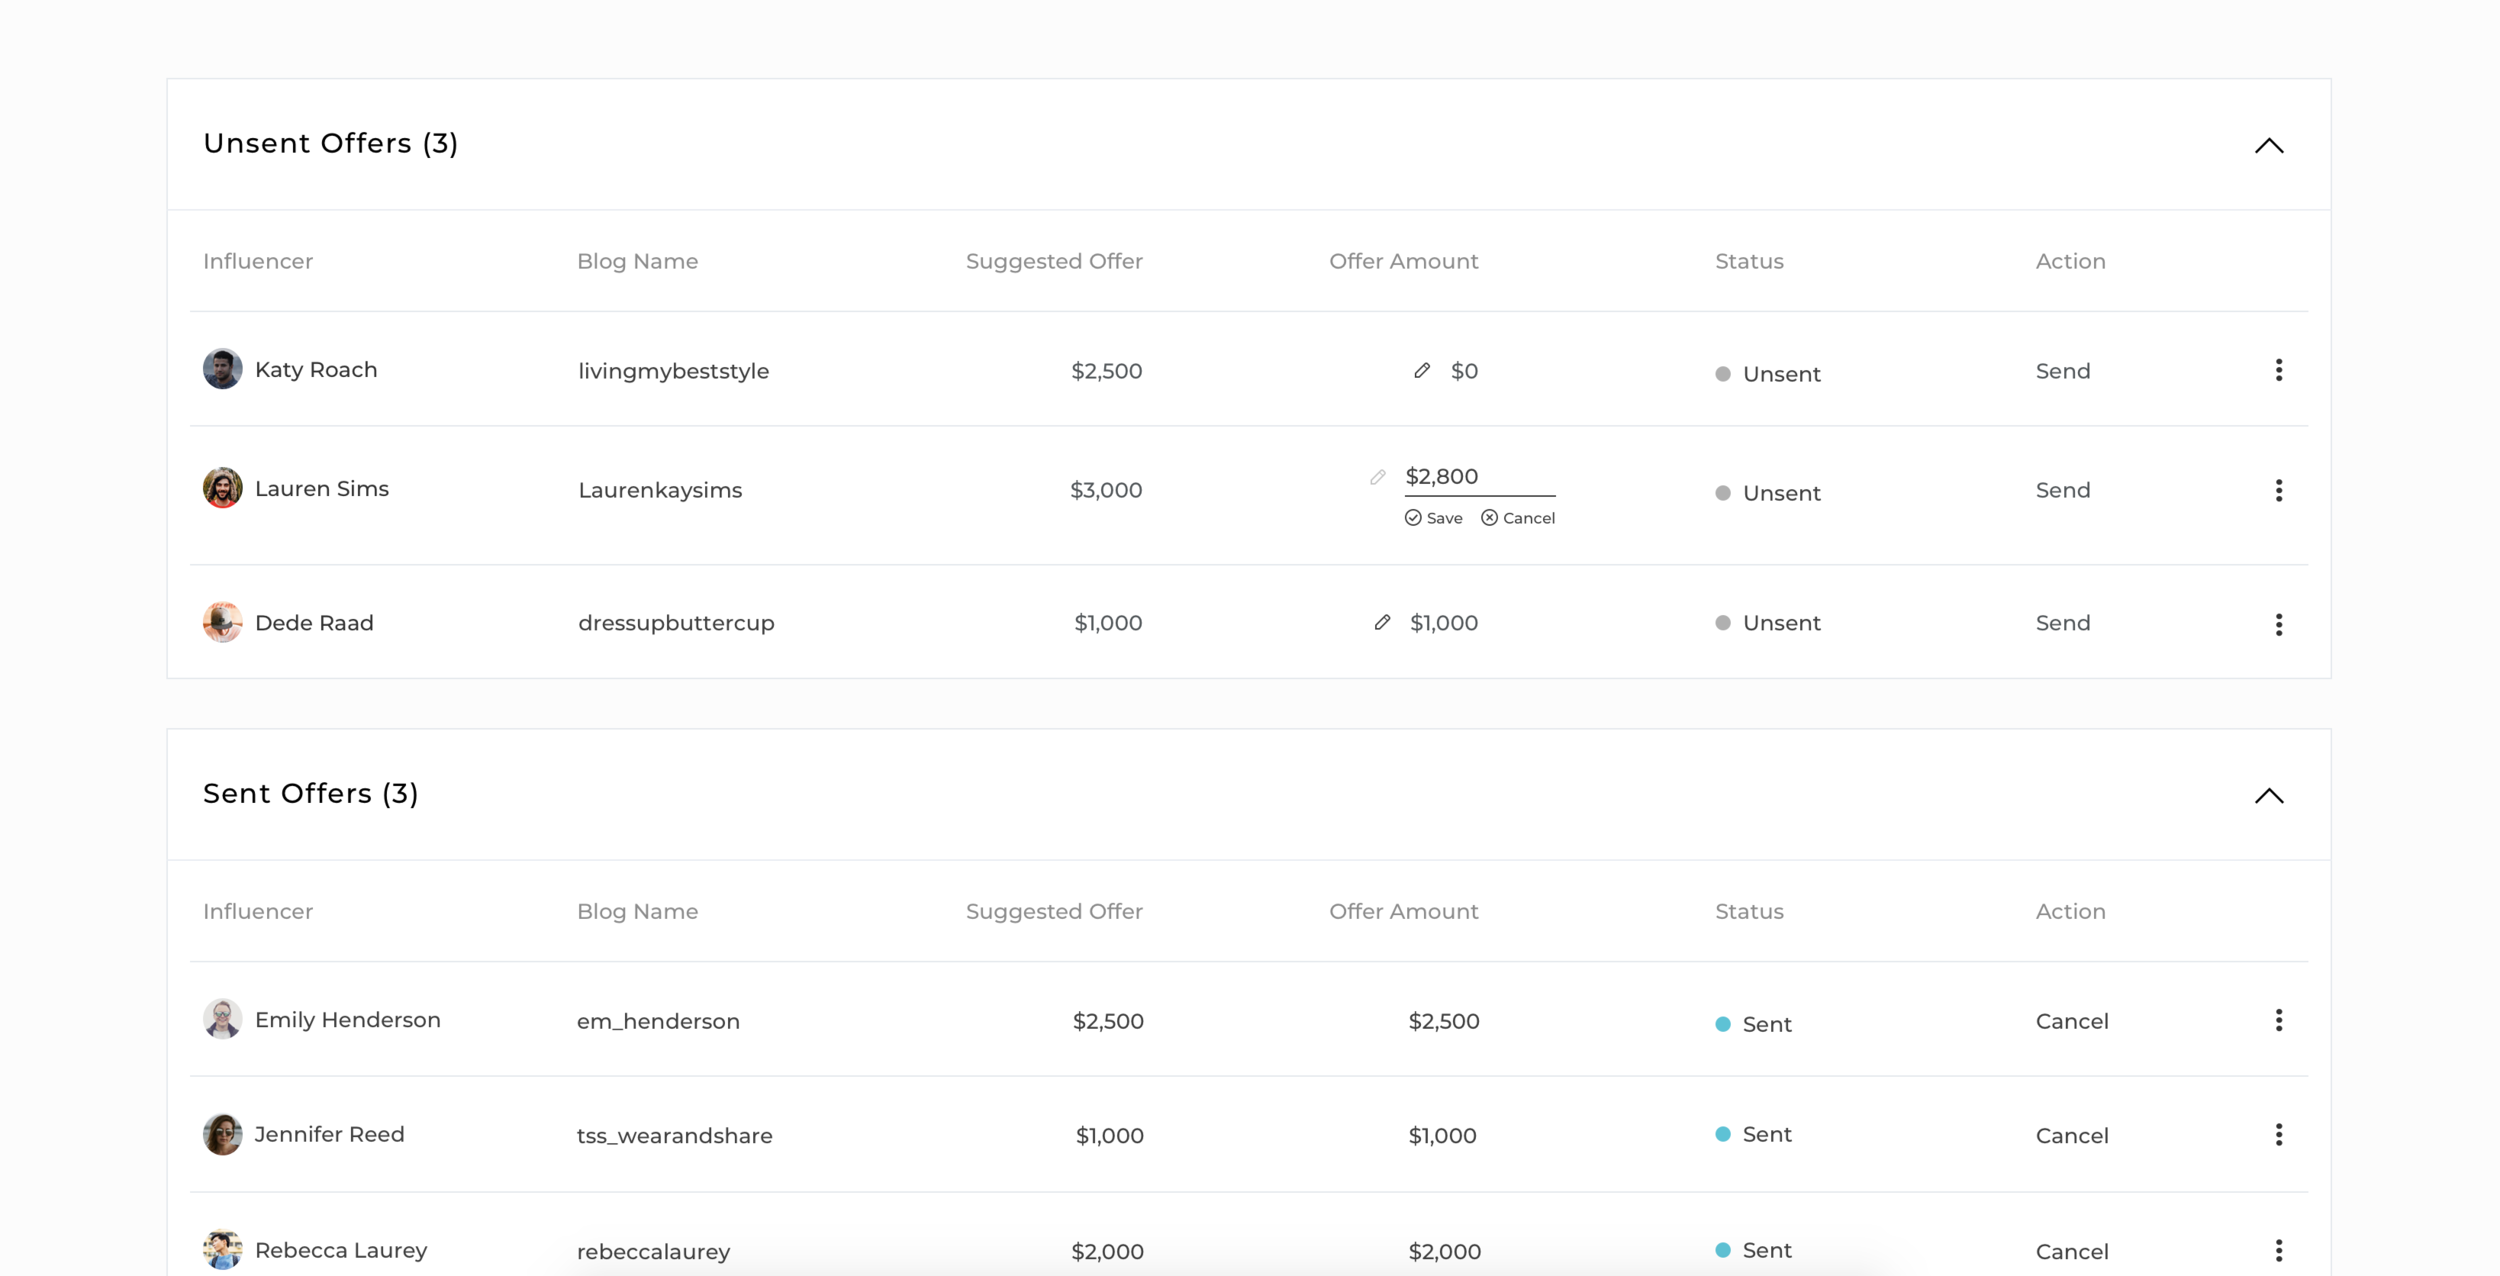Screen dimensions: 2500x1276
Task: Open the kebab menu in Jennifer Reed's row
Action: tap(2279, 1134)
